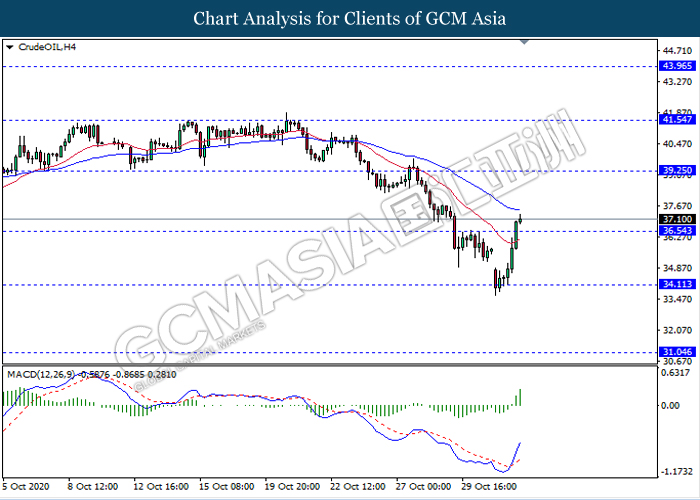This screenshot has width=700, height=500.
Task: Click the MACD scale value -1.1732
Action: click(676, 472)
